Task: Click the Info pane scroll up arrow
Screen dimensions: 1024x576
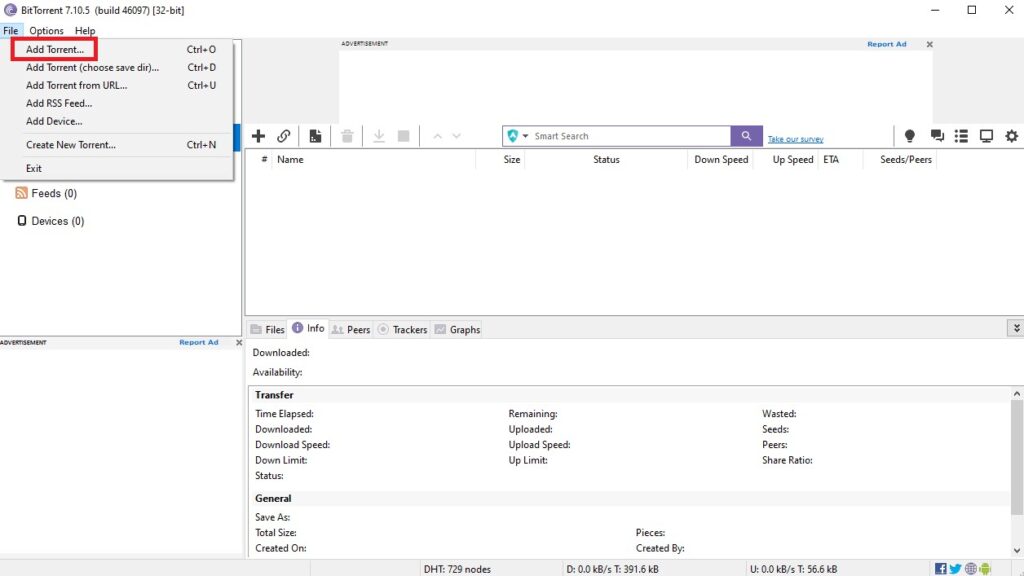Action: pos(1017,394)
